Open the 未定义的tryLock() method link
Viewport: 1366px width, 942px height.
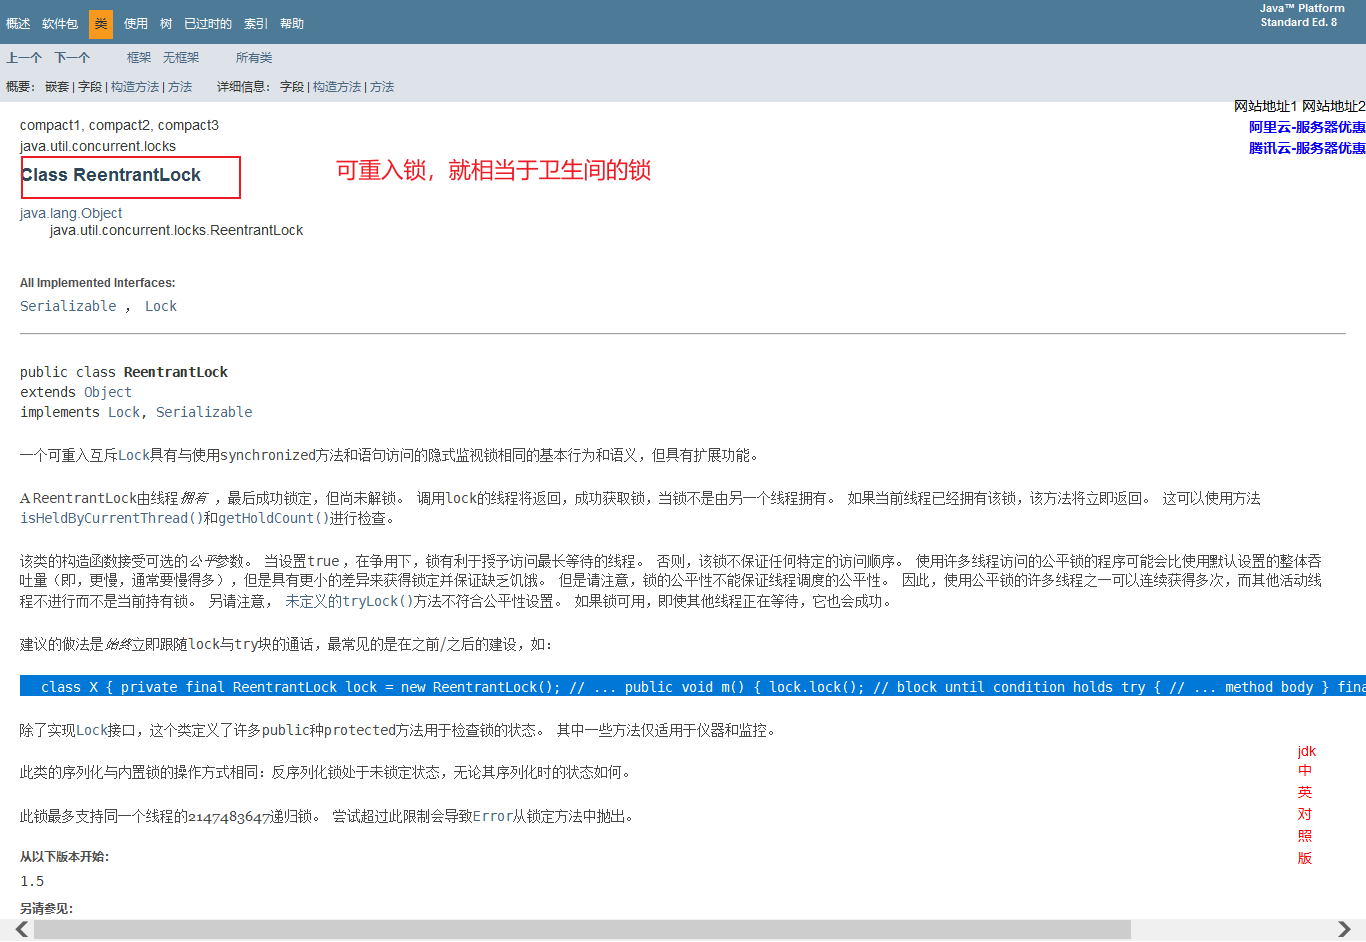pos(349,601)
